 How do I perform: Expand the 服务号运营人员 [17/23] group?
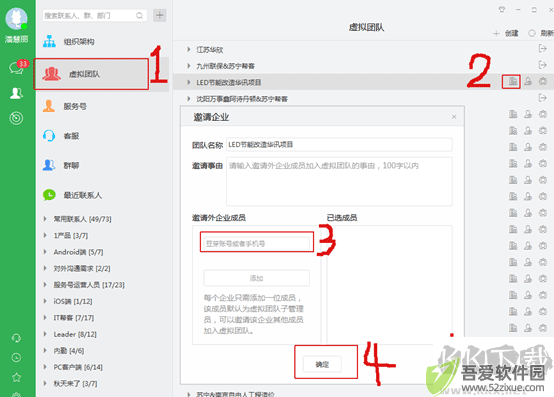coord(45,285)
